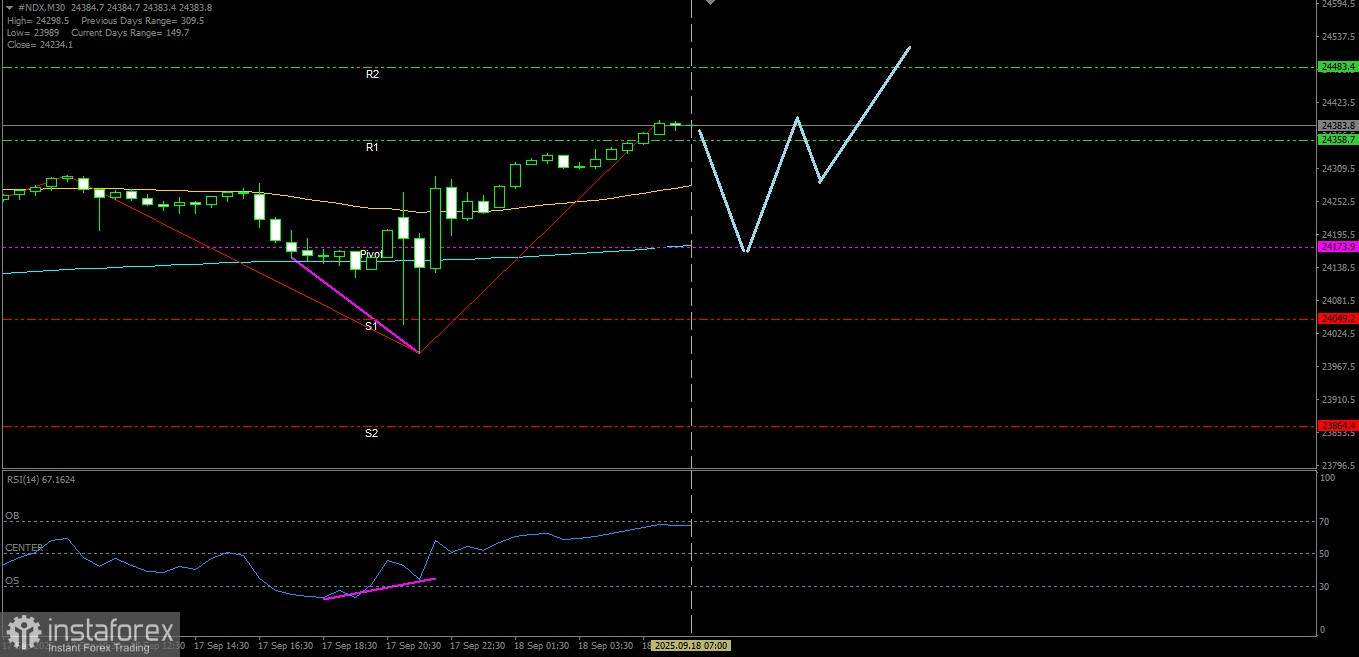This screenshot has height=657, width=1359.
Task: Click the 23796.5 price axis value
Action: (1338, 465)
